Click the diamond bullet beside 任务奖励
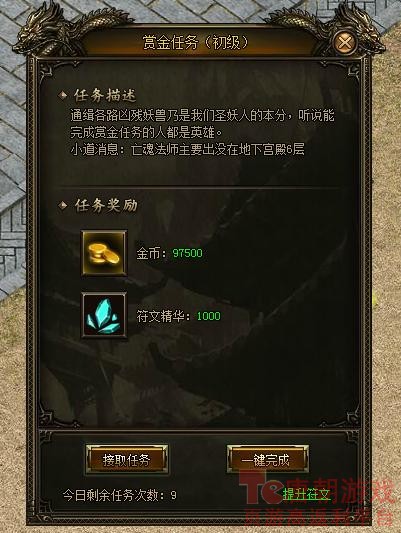 (x=63, y=205)
